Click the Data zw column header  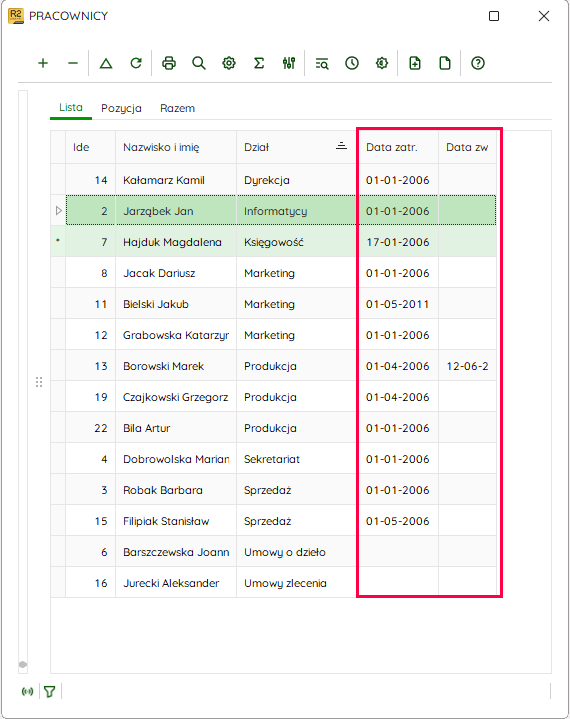(x=467, y=147)
